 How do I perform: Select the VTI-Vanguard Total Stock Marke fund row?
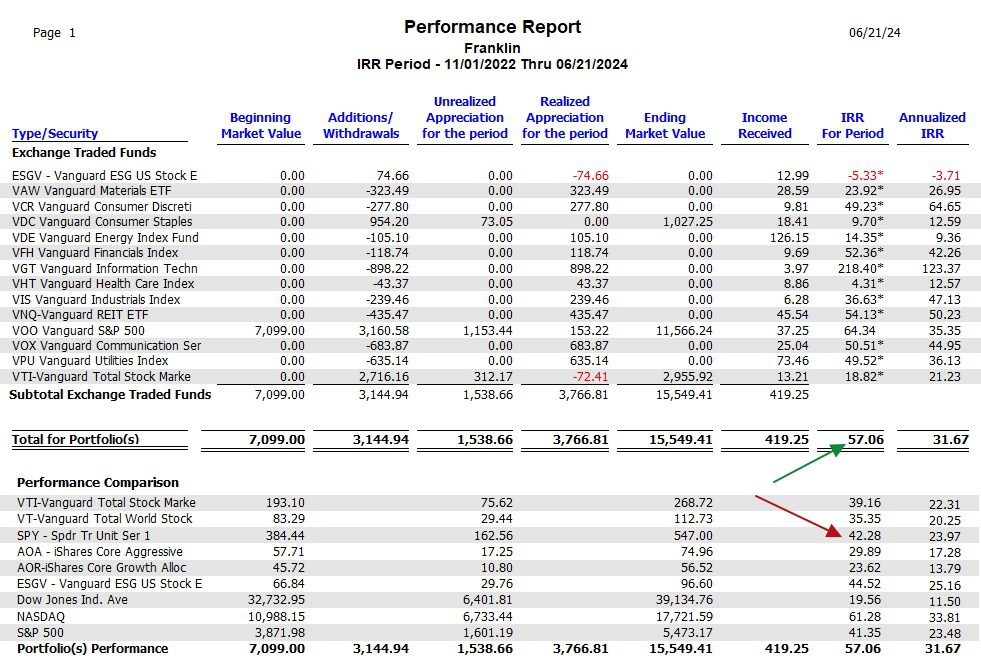pos(490,377)
